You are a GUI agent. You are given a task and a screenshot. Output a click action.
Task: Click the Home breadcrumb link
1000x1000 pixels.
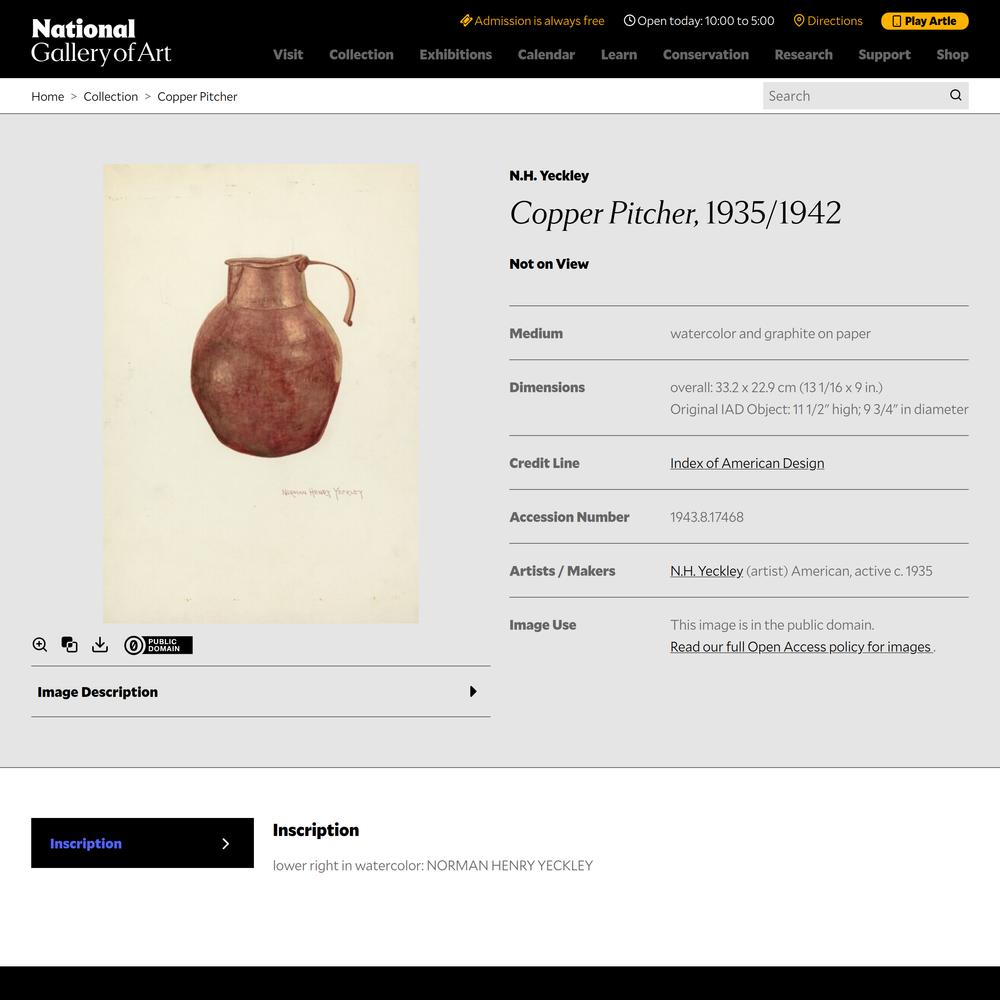pos(48,96)
